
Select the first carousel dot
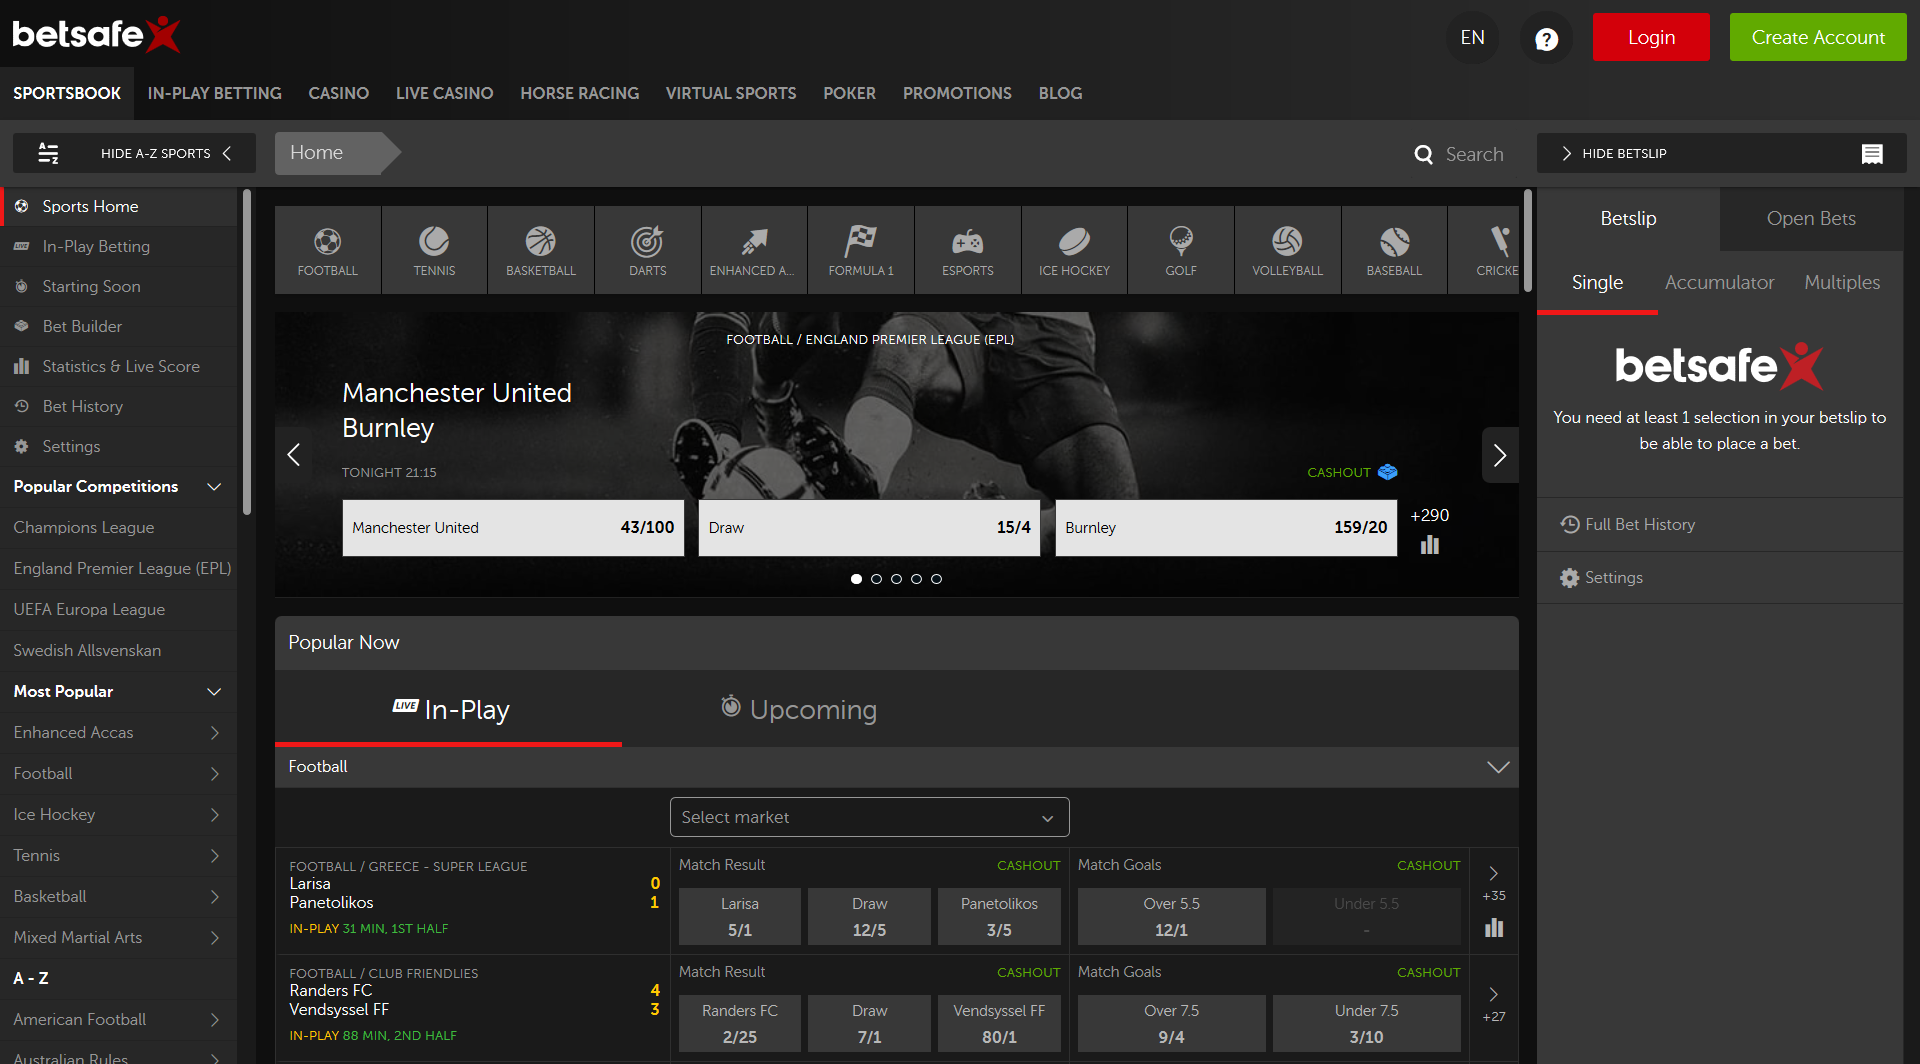[x=856, y=579]
